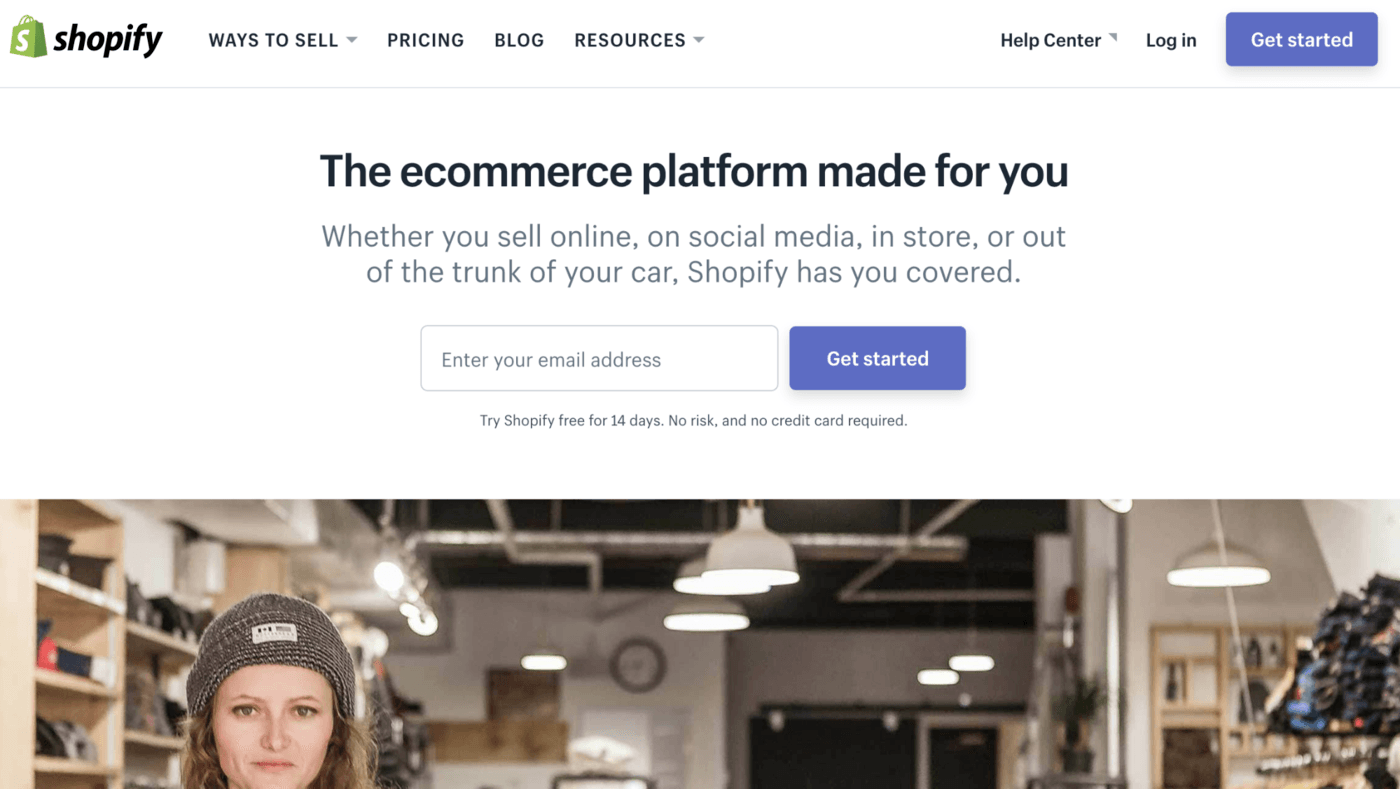
Task: Open the BLOG link in navigation
Action: click(519, 40)
